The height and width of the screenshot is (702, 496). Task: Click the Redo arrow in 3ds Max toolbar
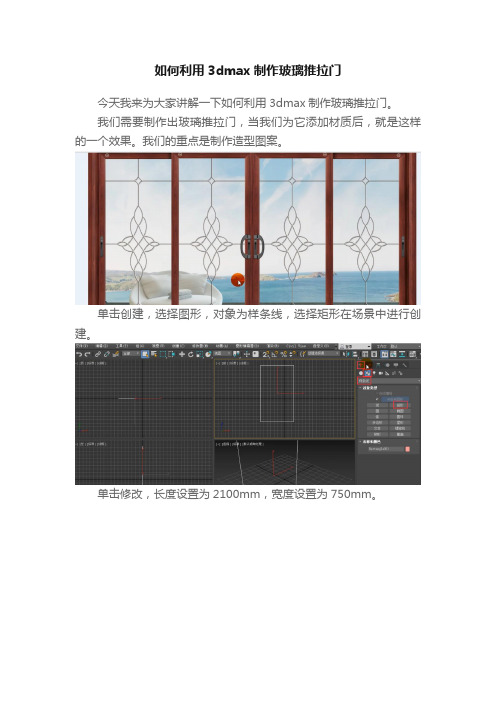click(x=88, y=354)
